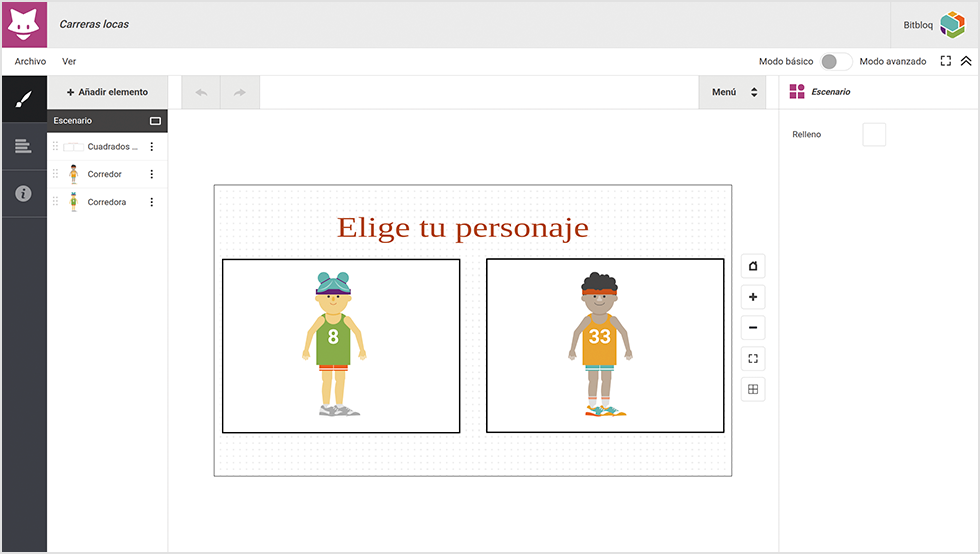This screenshot has width=980, height=554.
Task: Select the Cuadrados element row
Action: (x=108, y=146)
